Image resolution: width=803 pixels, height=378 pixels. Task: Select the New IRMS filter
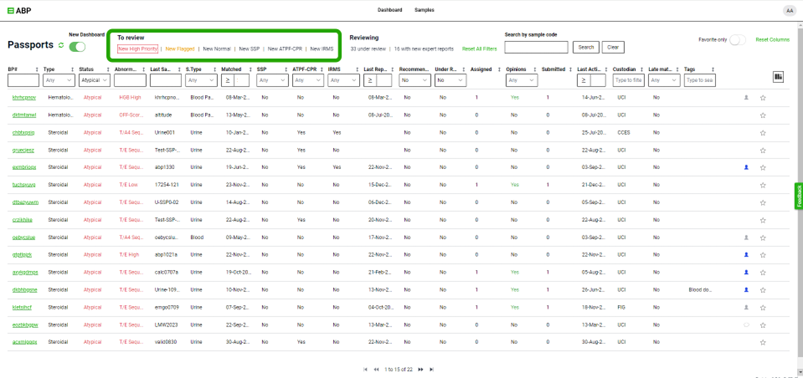[322, 49]
